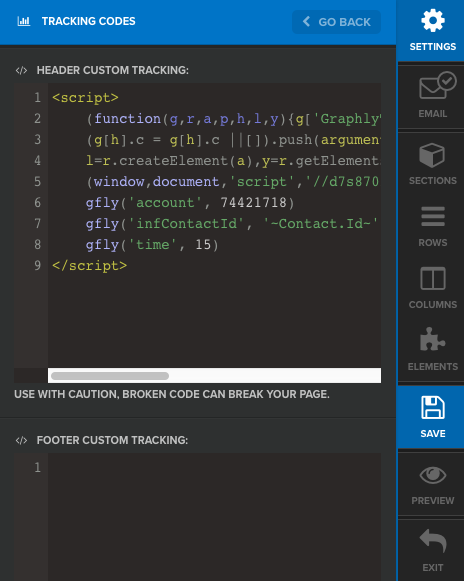
Task: Click the horizontal scrollbar thumb in header editor
Action: 110,376
